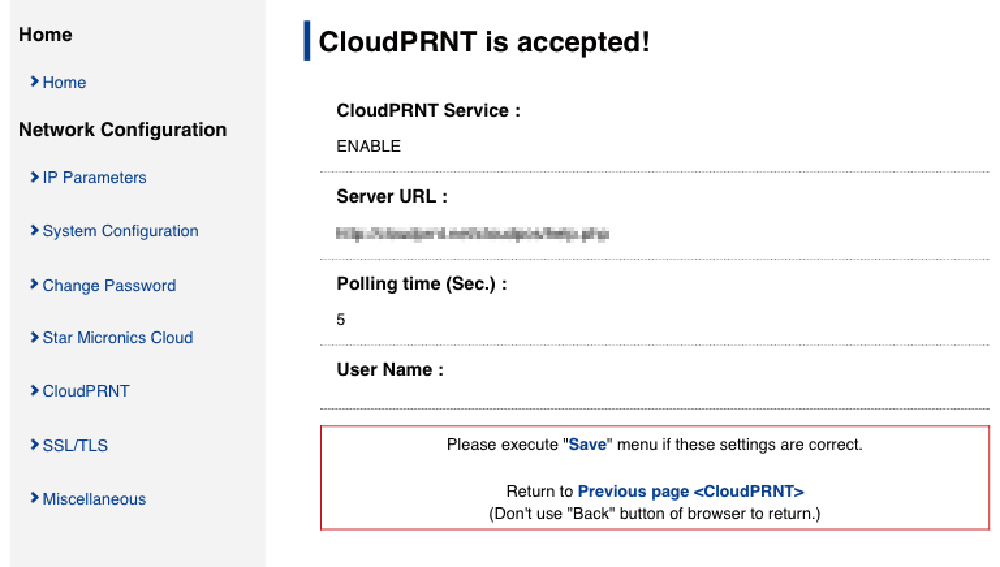Open the Home link in the sidebar
This screenshot has width=1000, height=567.
[64, 82]
